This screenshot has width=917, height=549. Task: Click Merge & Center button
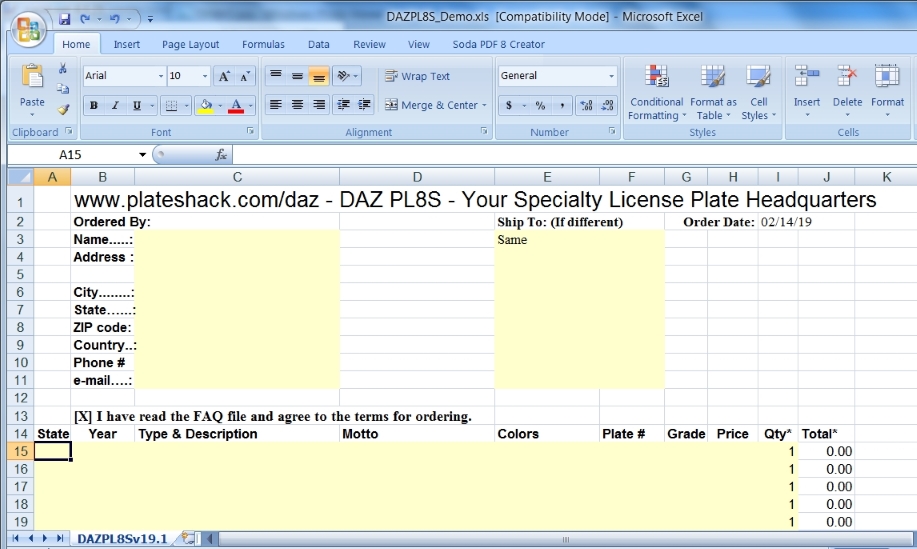[431, 105]
